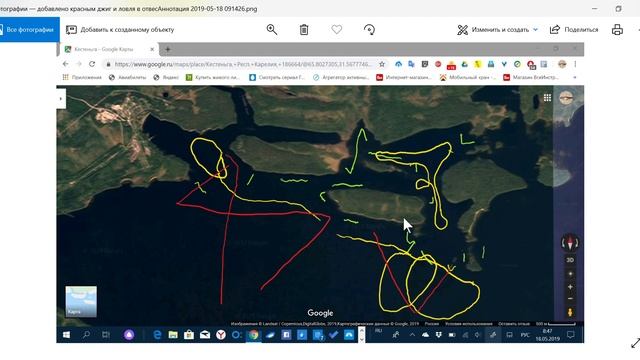
Task: Open the Магазин Брайнстр... bookmark
Action: point(531,77)
